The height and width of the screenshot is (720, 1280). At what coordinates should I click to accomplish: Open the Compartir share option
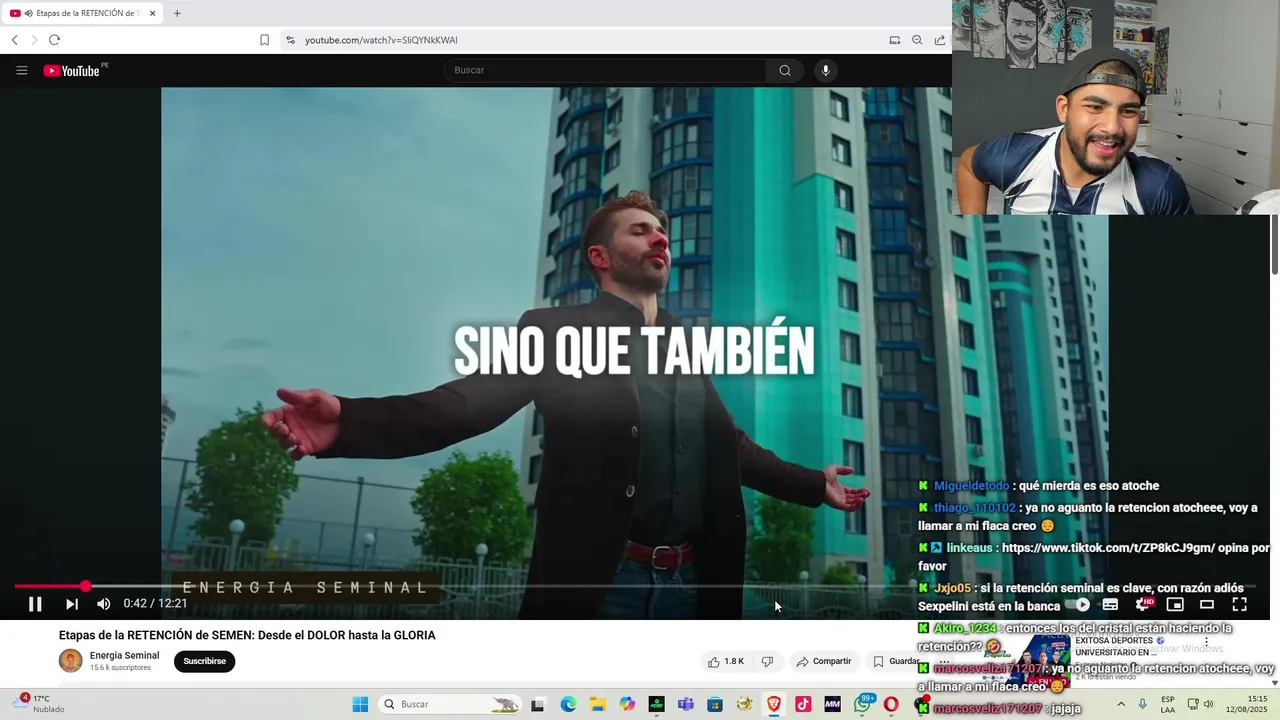coord(823,661)
